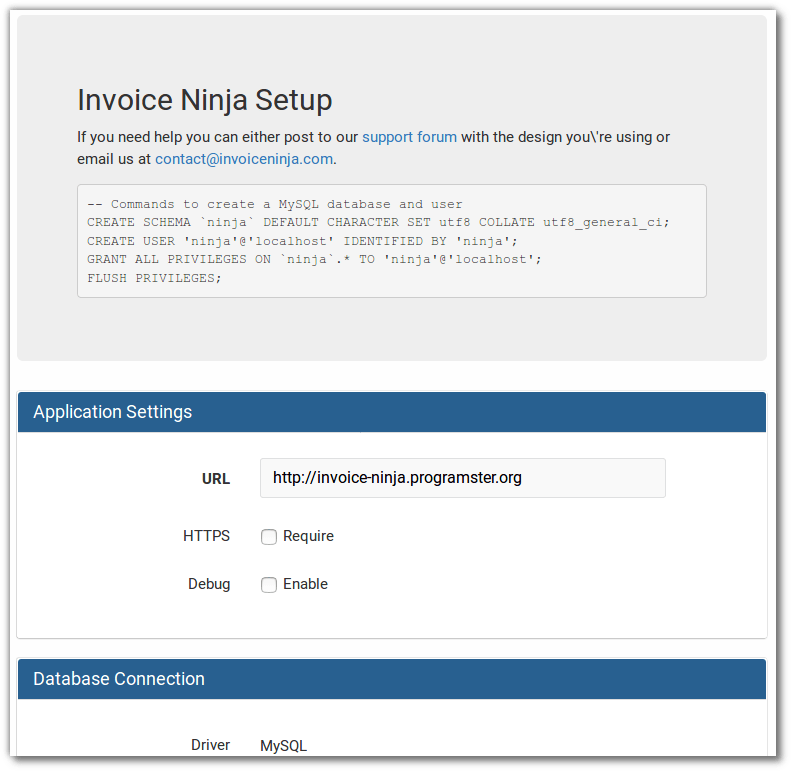The height and width of the screenshot is (772, 792).
Task: Click the Database Connection panel header
Action: click(392, 679)
